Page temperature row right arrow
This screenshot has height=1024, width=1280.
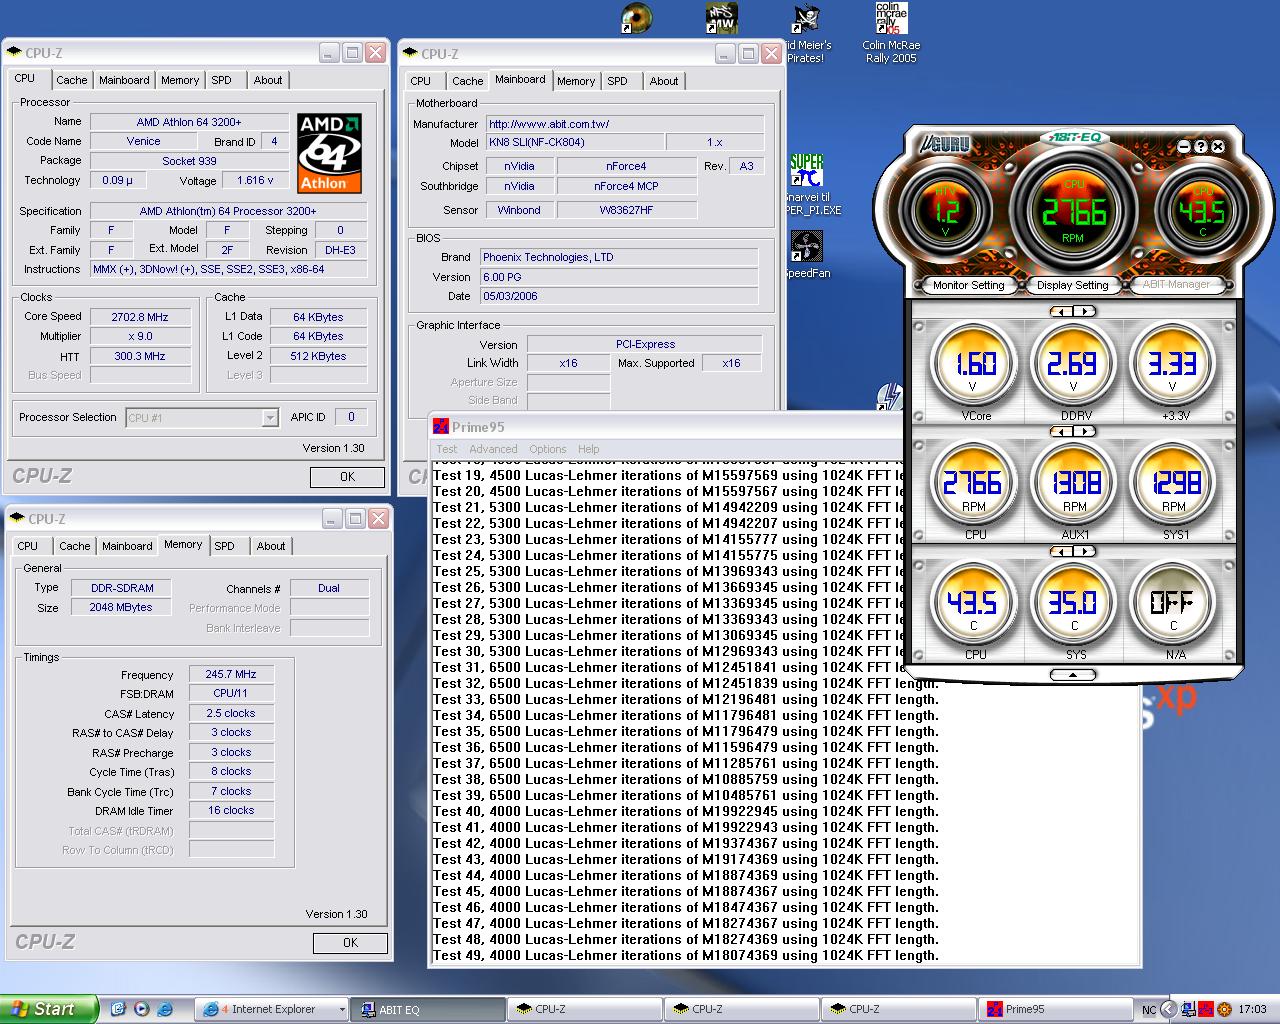click(1084, 551)
